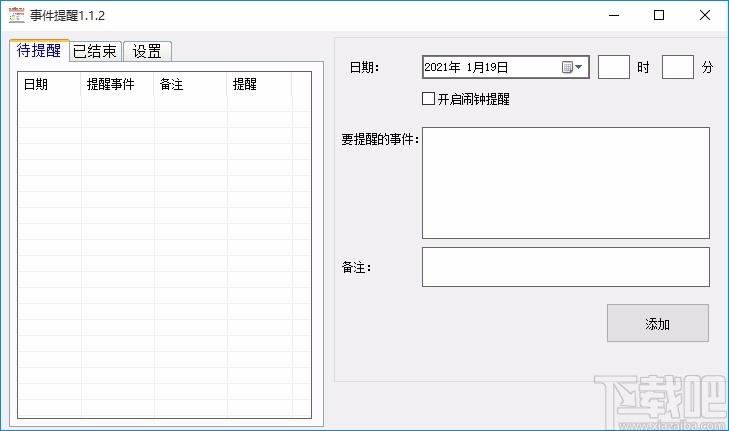Click the minute (分) input box

(678, 67)
